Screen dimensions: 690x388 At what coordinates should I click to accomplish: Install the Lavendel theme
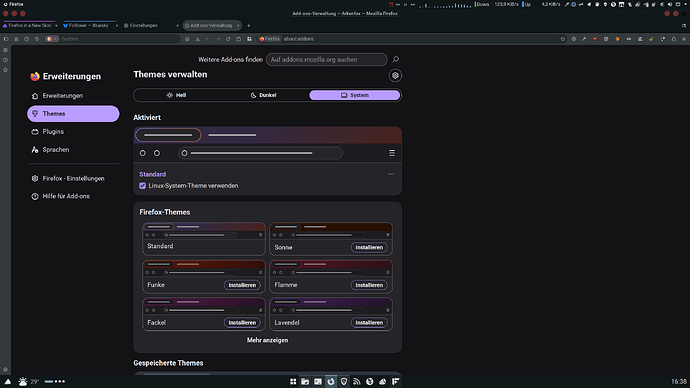[x=369, y=322]
